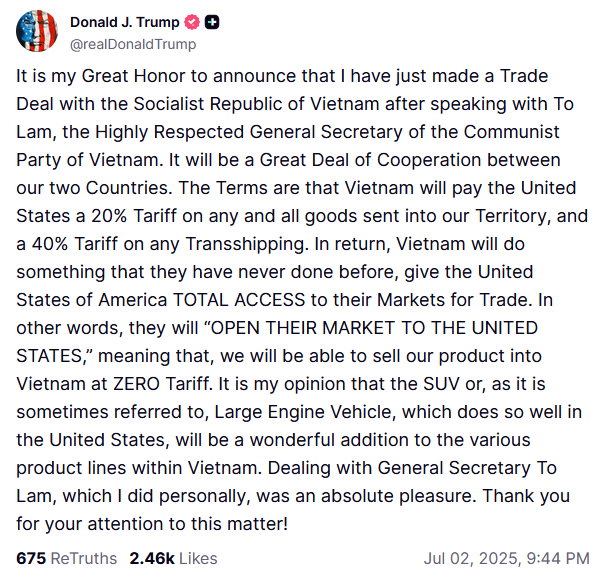Click the 20% Tariff text
Image resolution: width=597 pixels, height=582 pixels.
(x=134, y=216)
